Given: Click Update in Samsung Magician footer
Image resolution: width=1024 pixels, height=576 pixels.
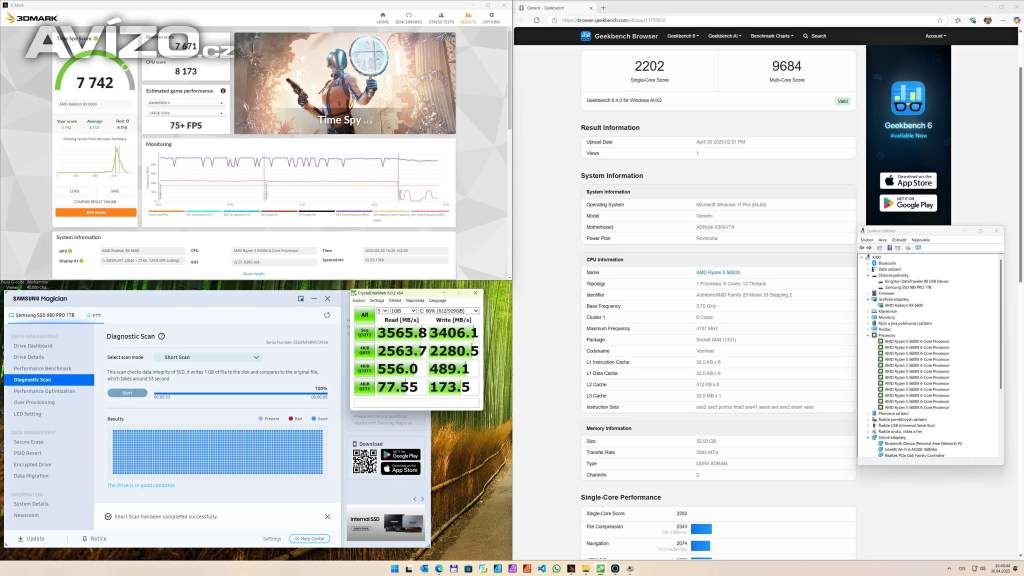Looking at the screenshot, I should tap(31, 539).
